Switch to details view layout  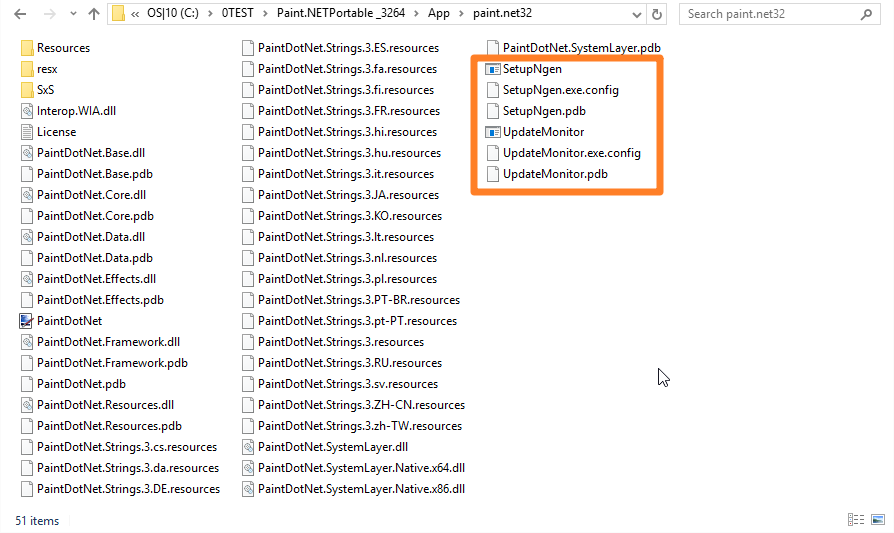point(856,519)
